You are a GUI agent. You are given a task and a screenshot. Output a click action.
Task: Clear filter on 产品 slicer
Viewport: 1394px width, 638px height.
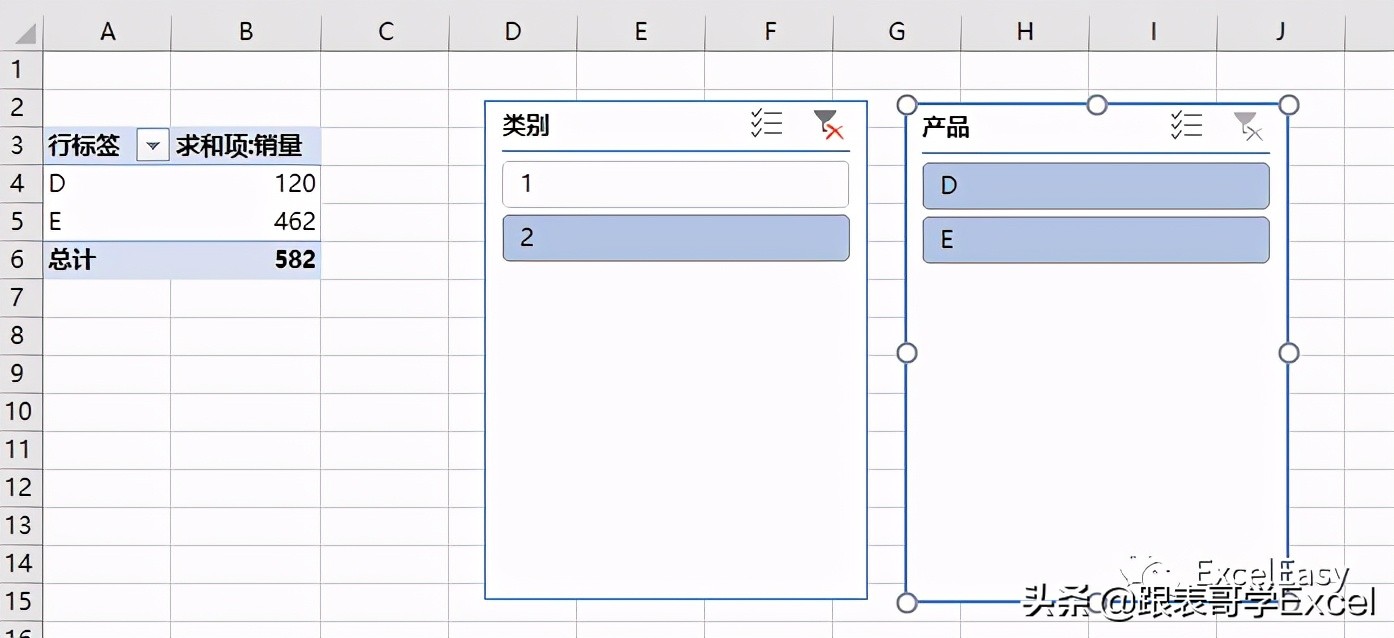point(1248,126)
